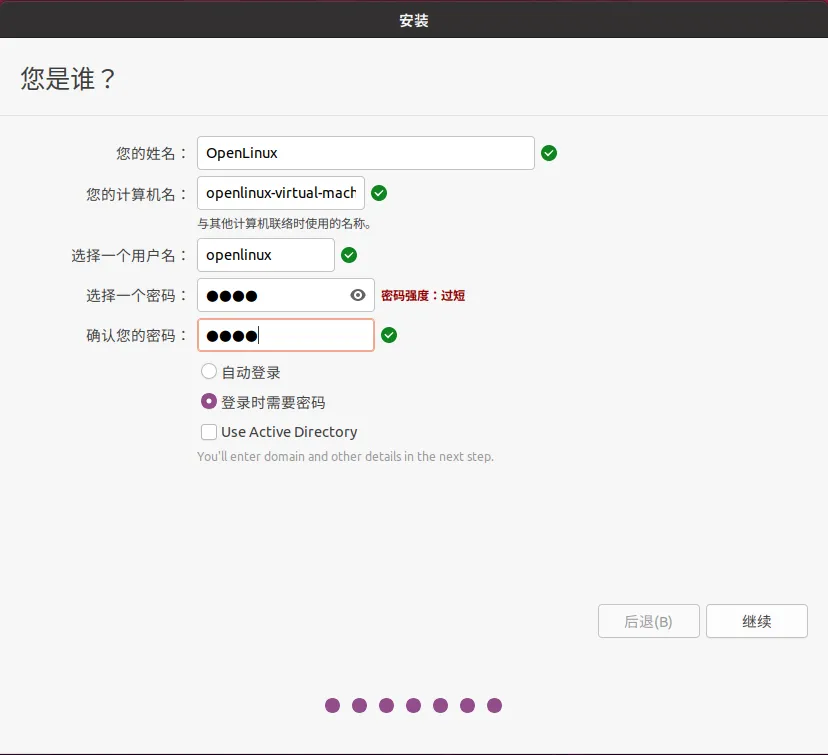Click the 确认您的密码 label
The image size is (828, 755).
click(136, 336)
